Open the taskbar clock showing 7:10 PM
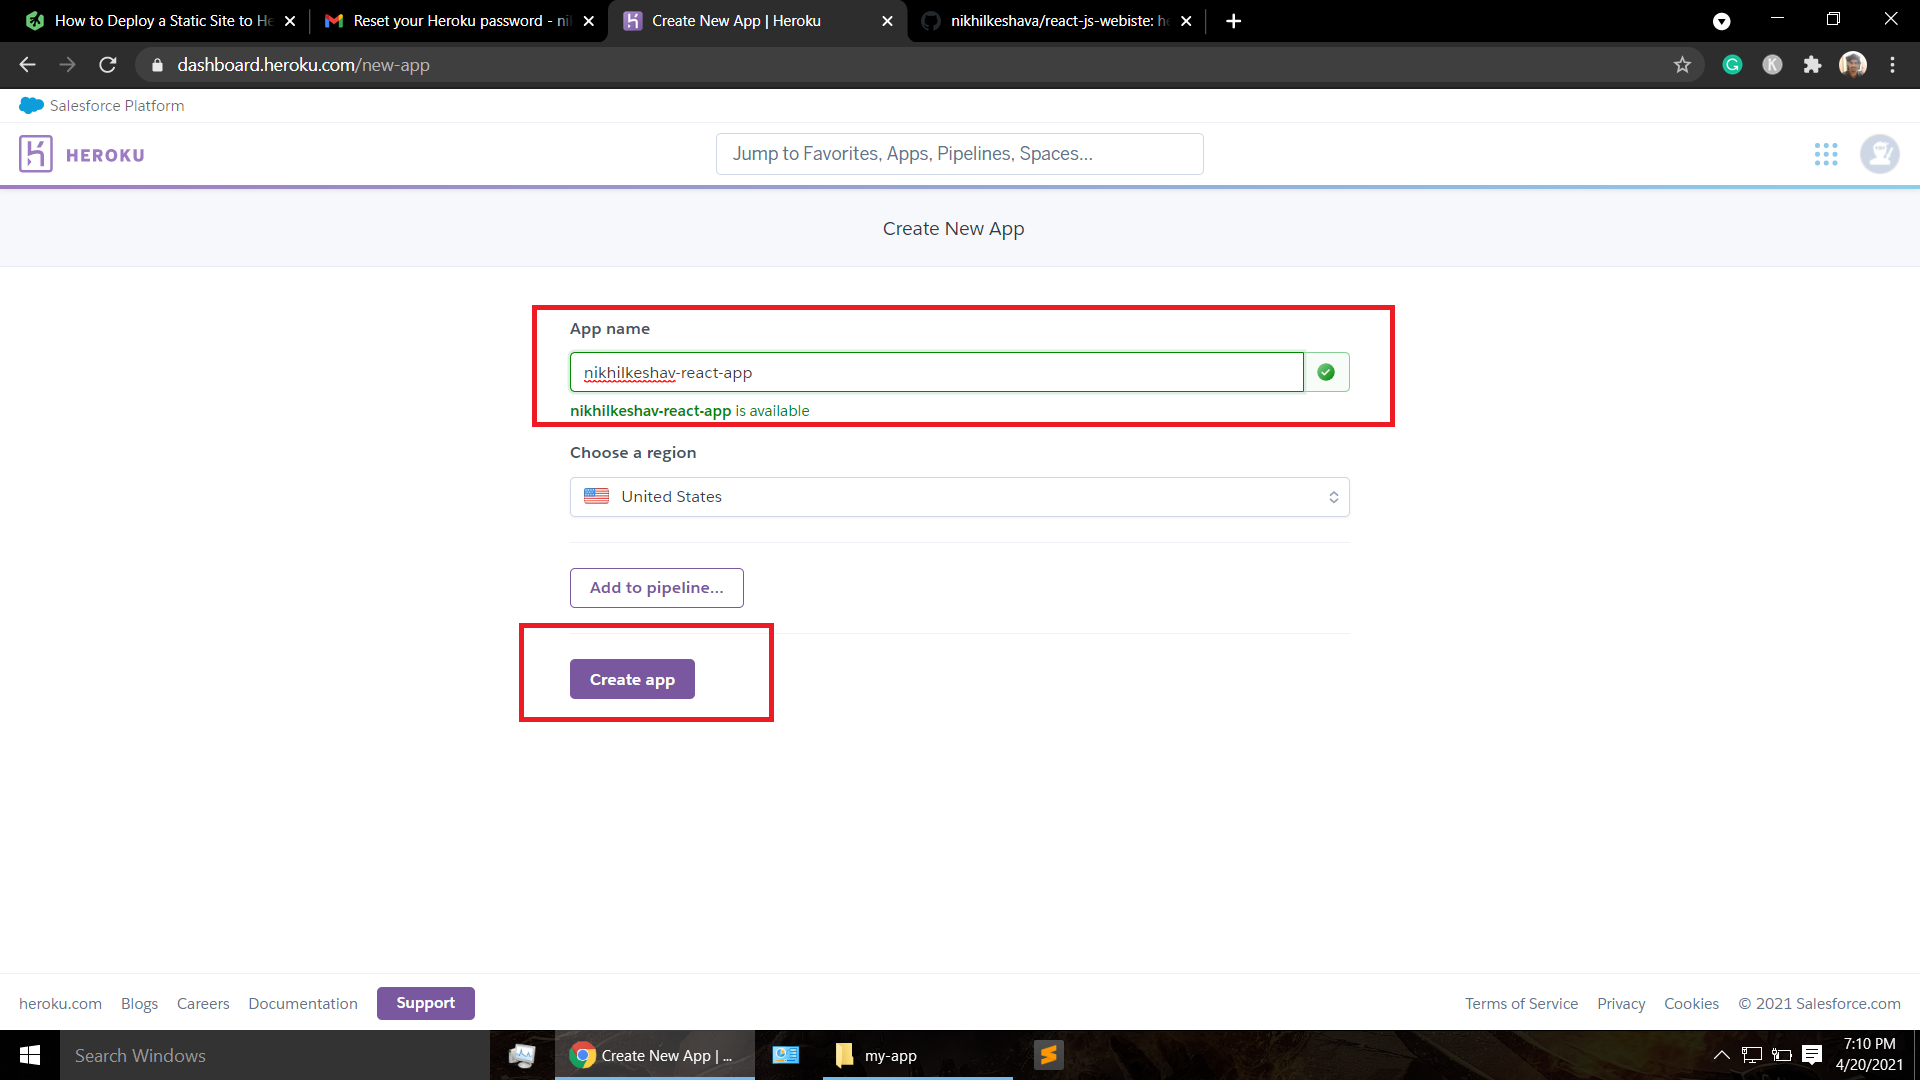The height and width of the screenshot is (1080, 1920). click(x=1869, y=1054)
